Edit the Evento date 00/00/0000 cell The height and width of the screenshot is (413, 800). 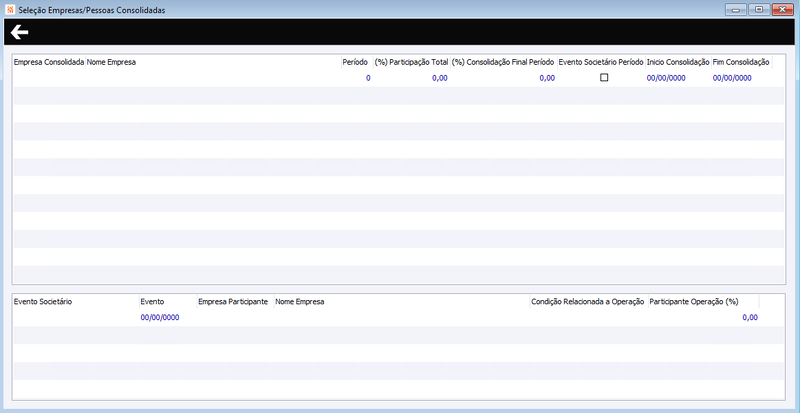160,317
